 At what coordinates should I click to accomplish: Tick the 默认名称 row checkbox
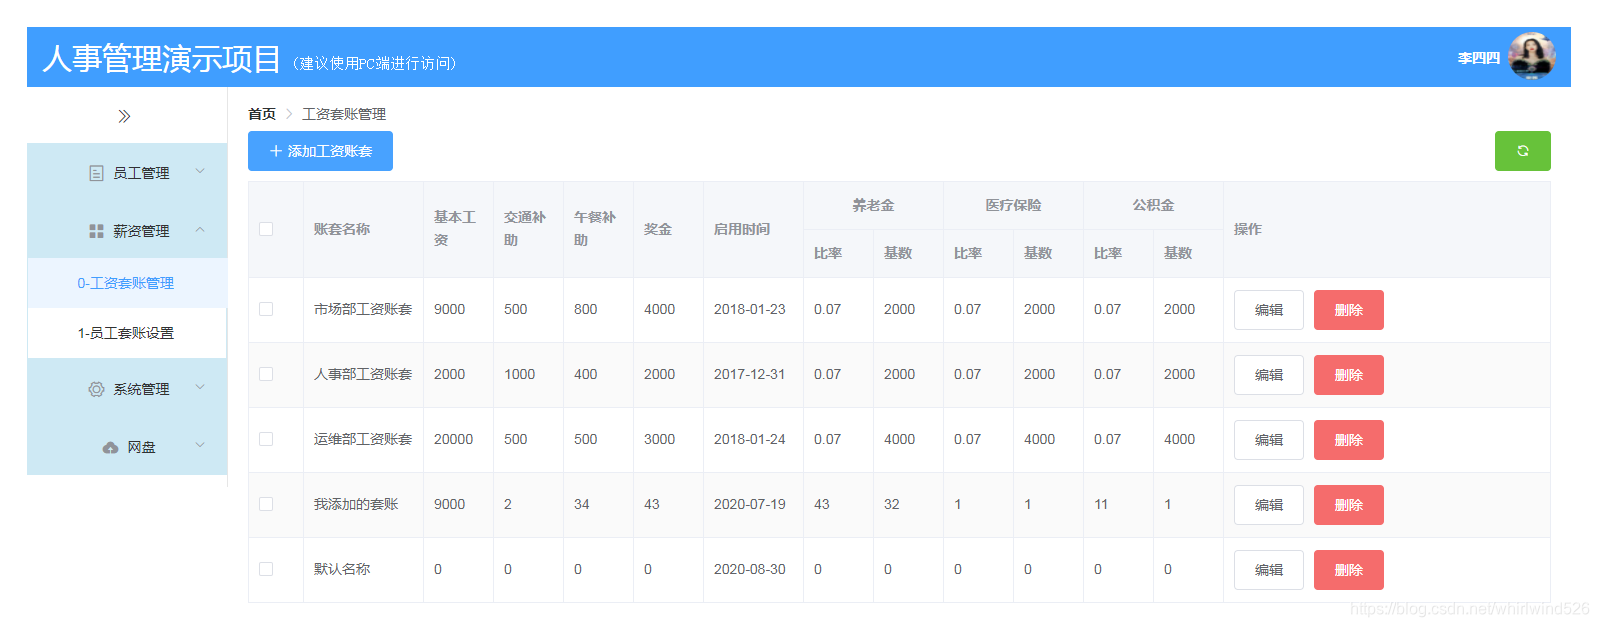point(266,569)
